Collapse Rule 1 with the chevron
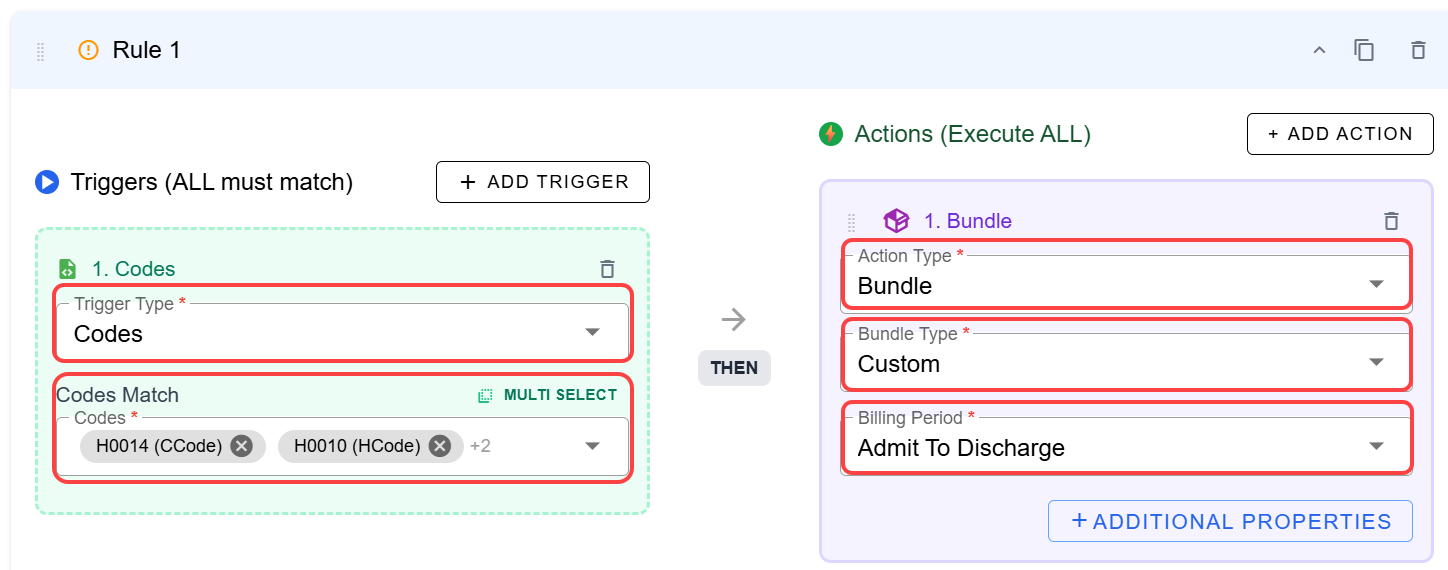Image resolution: width=1448 pixels, height=570 pixels. [x=1319, y=50]
